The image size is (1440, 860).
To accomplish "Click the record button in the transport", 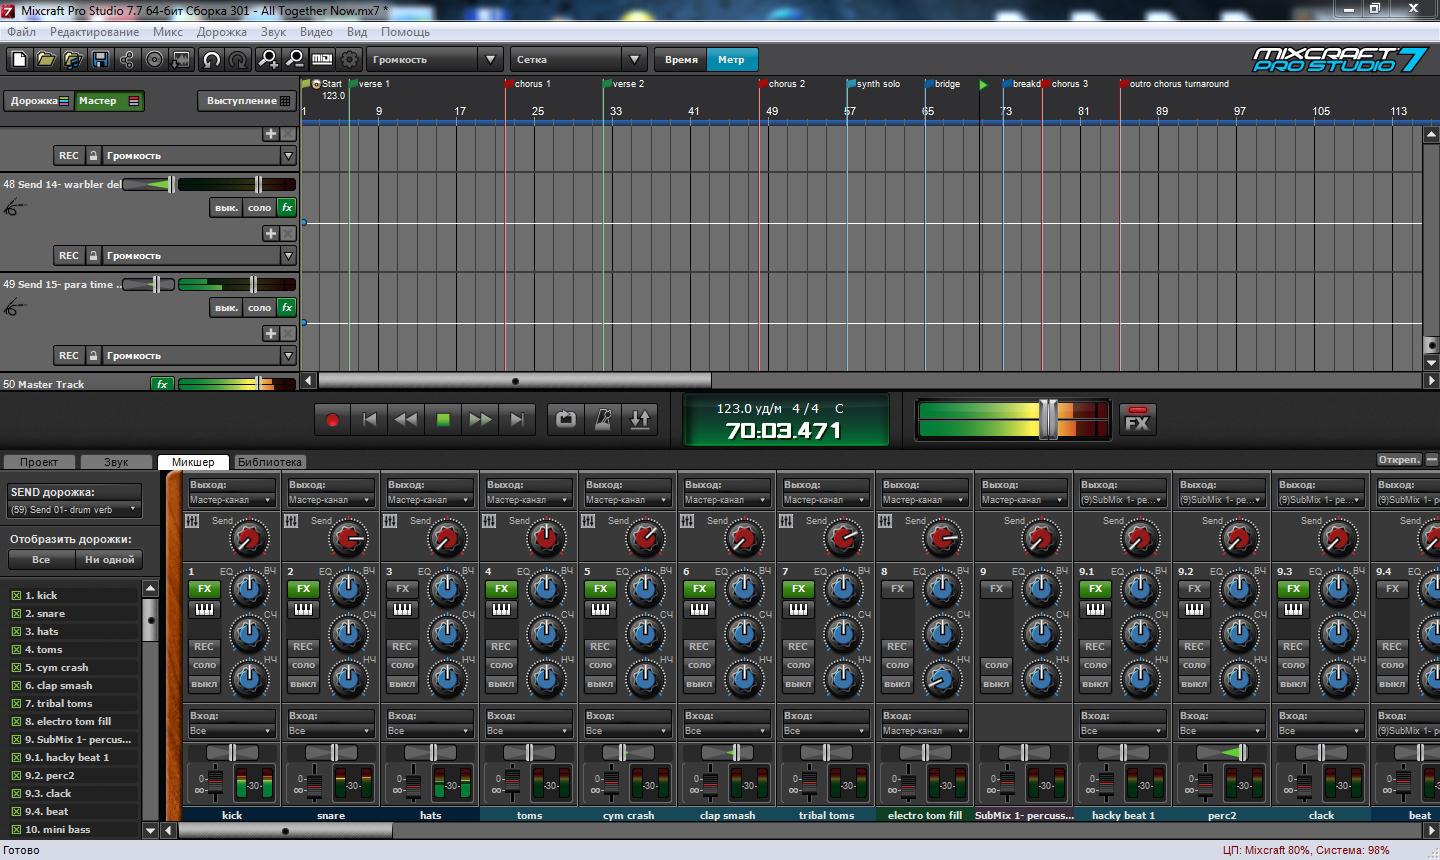I will (x=332, y=420).
